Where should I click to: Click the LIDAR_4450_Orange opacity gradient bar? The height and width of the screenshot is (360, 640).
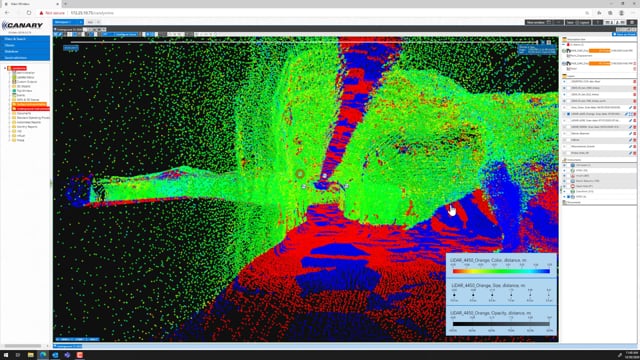tap(501, 324)
